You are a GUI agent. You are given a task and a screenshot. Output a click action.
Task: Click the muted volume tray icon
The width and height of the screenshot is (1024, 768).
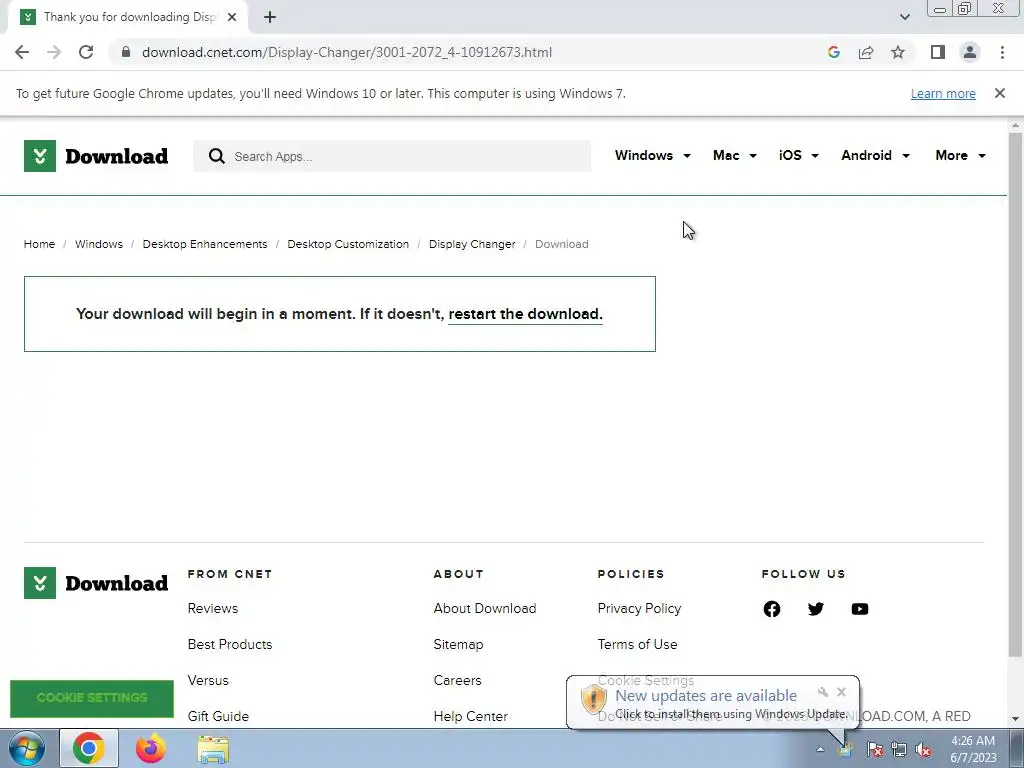point(923,750)
